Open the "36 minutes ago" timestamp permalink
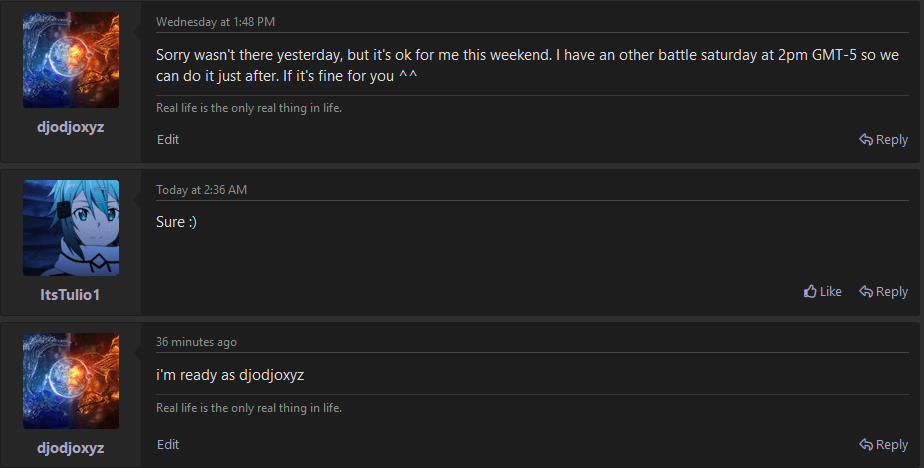The width and height of the screenshot is (924, 468). point(196,342)
